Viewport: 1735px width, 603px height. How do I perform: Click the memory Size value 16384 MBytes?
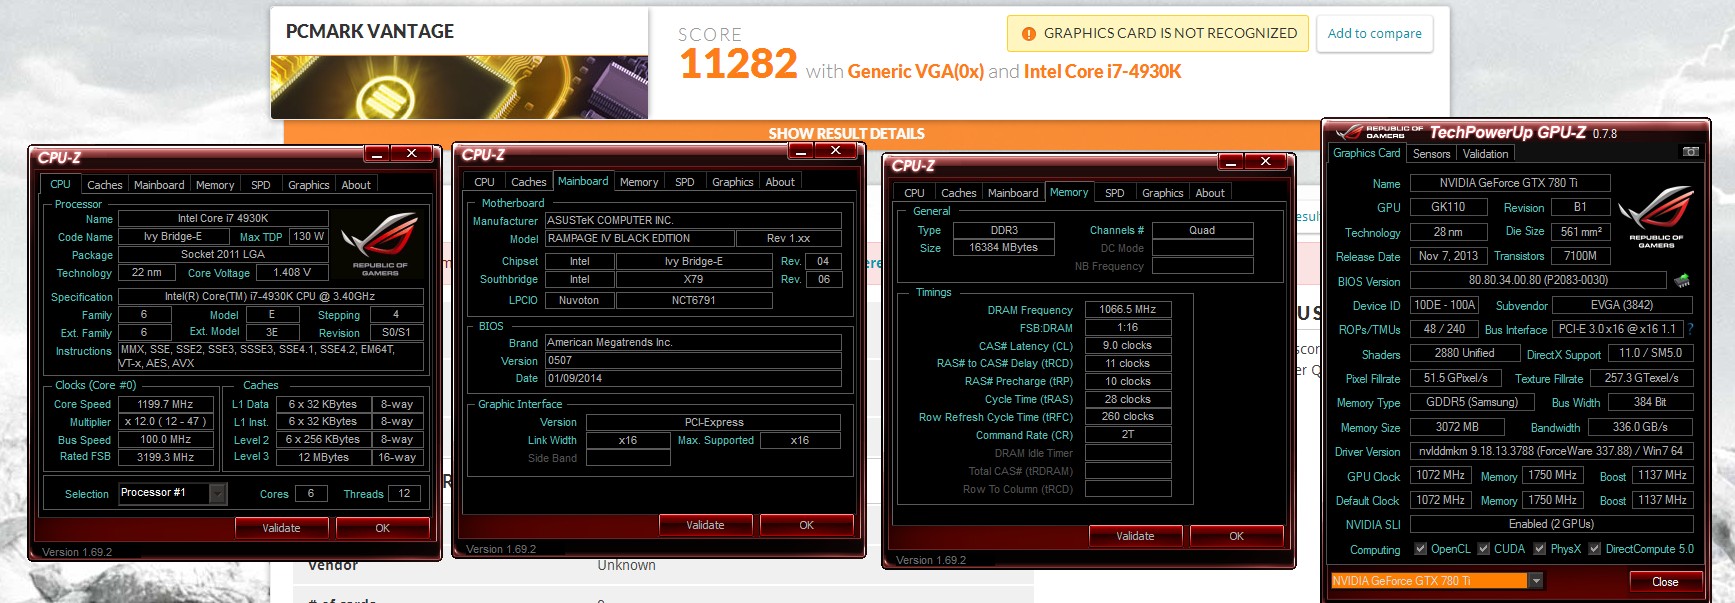pos(1004,248)
